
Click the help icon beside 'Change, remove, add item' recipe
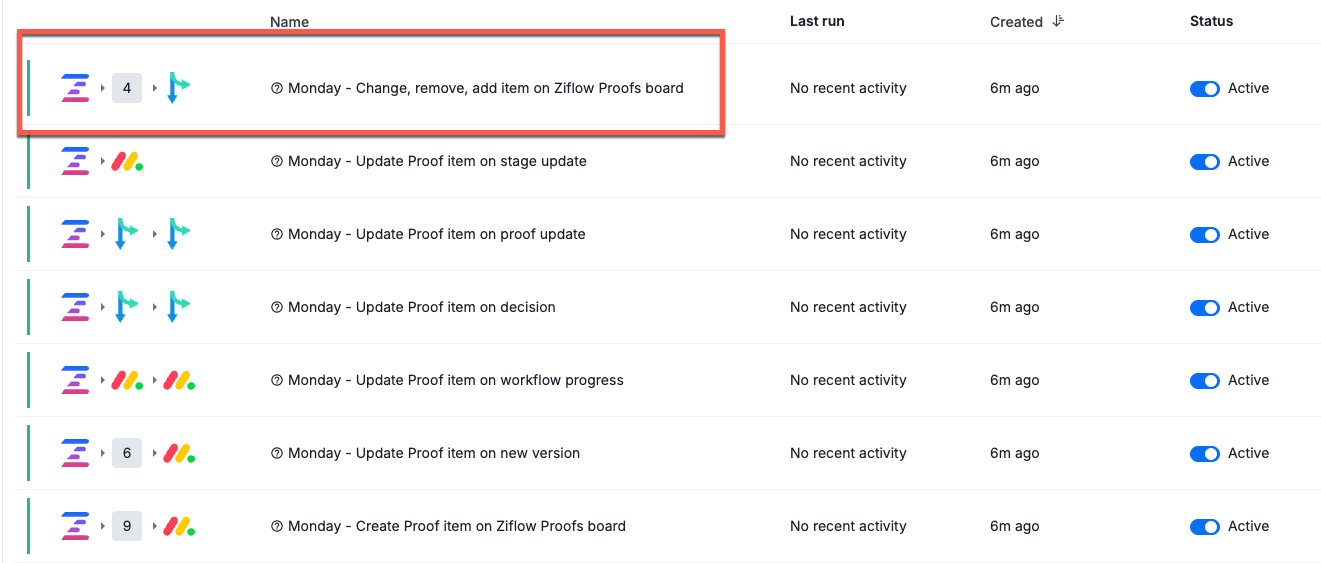[277, 88]
